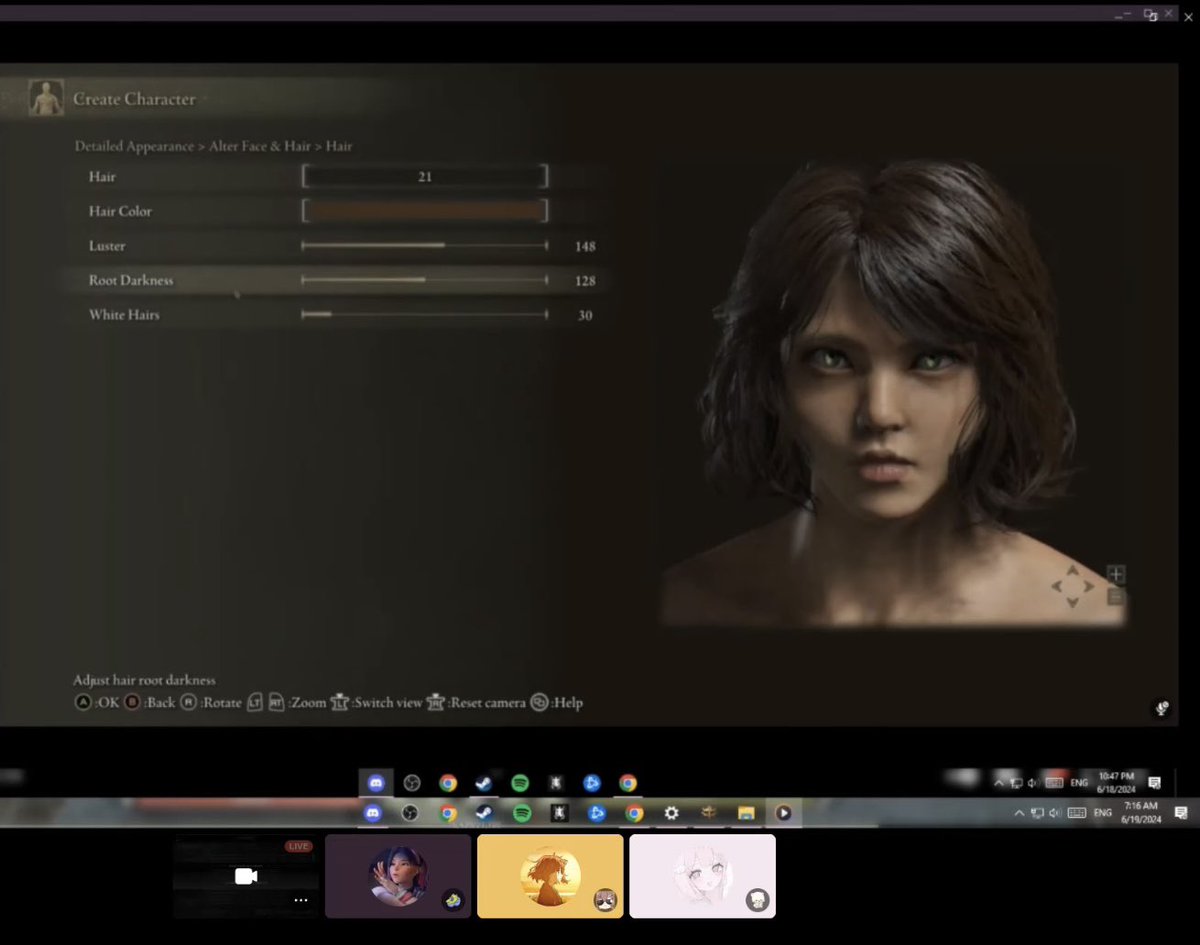
Task: Click the Luster value 148
Action: point(585,246)
